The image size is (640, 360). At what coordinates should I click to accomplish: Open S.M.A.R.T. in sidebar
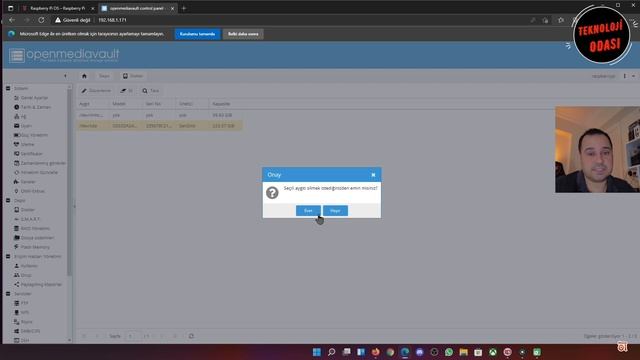coord(27,219)
